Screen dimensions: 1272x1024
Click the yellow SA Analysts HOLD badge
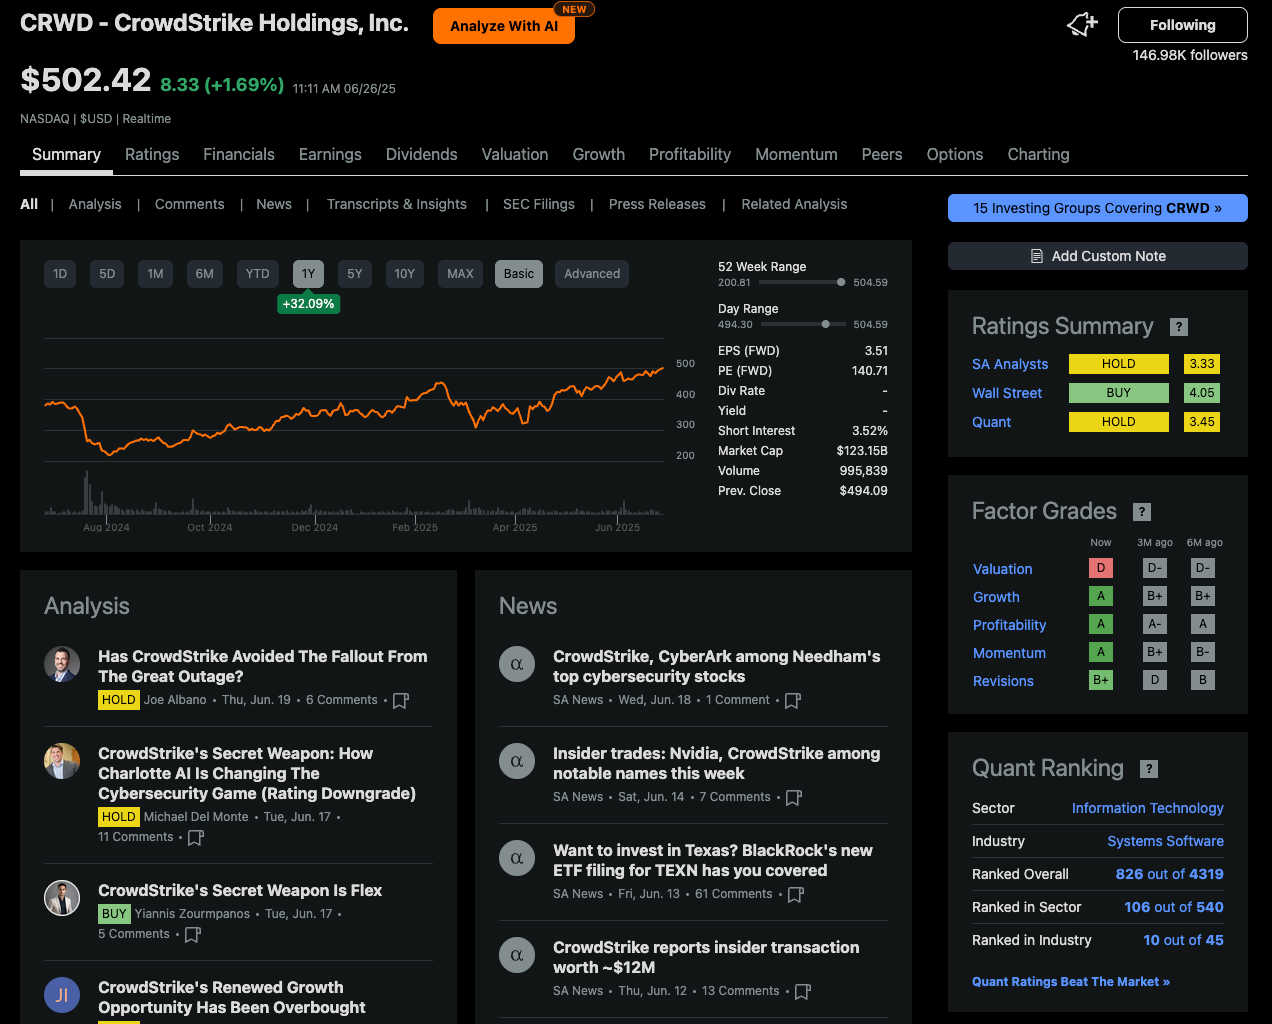pos(1119,364)
